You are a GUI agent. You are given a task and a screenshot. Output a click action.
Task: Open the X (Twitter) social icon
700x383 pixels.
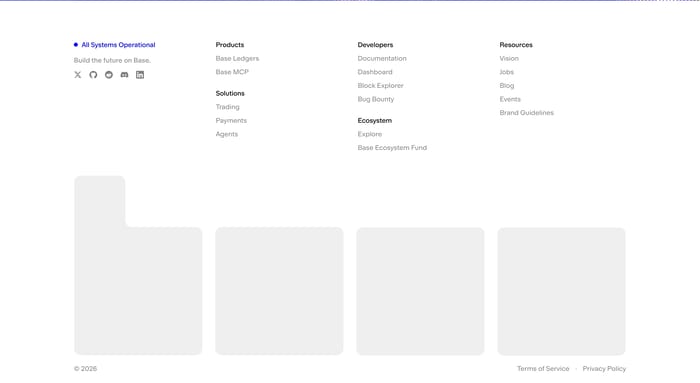click(x=78, y=75)
